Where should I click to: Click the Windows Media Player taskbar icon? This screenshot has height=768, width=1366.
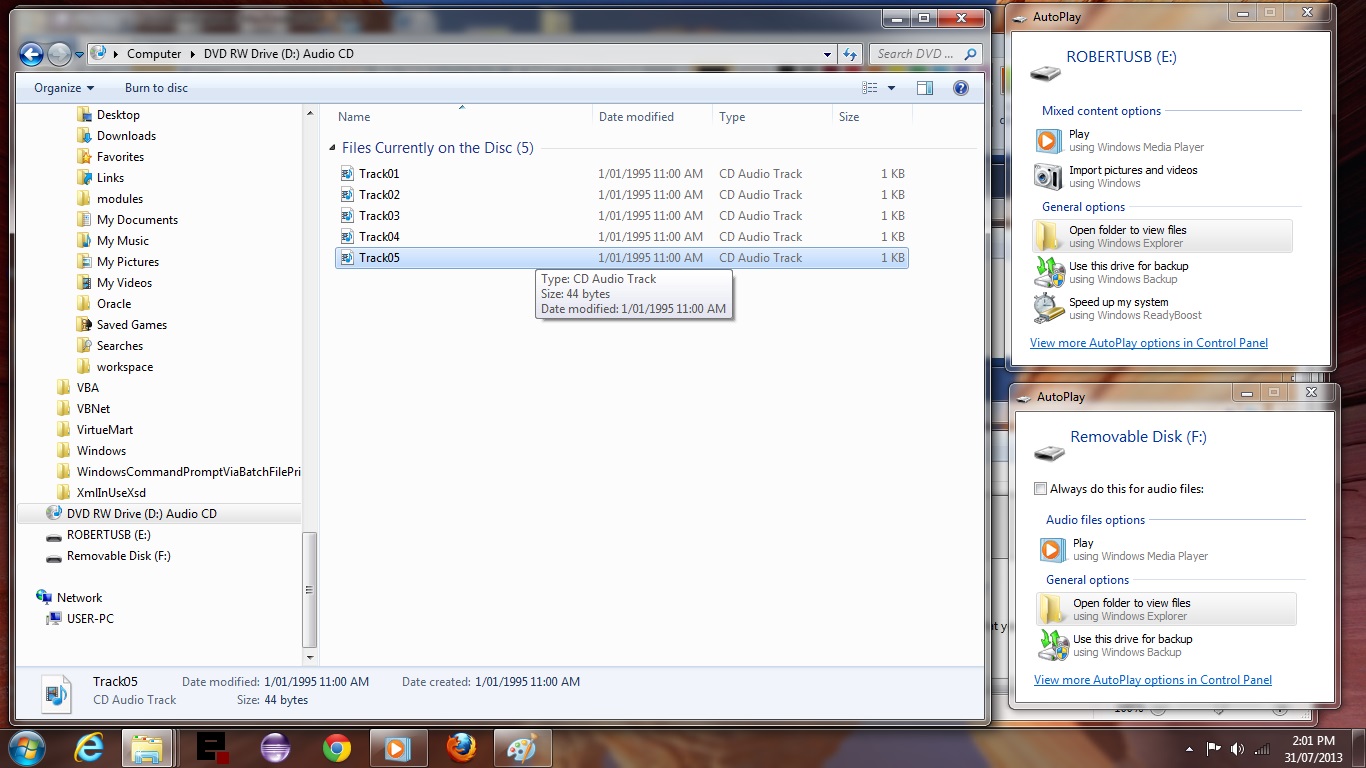[x=397, y=748]
